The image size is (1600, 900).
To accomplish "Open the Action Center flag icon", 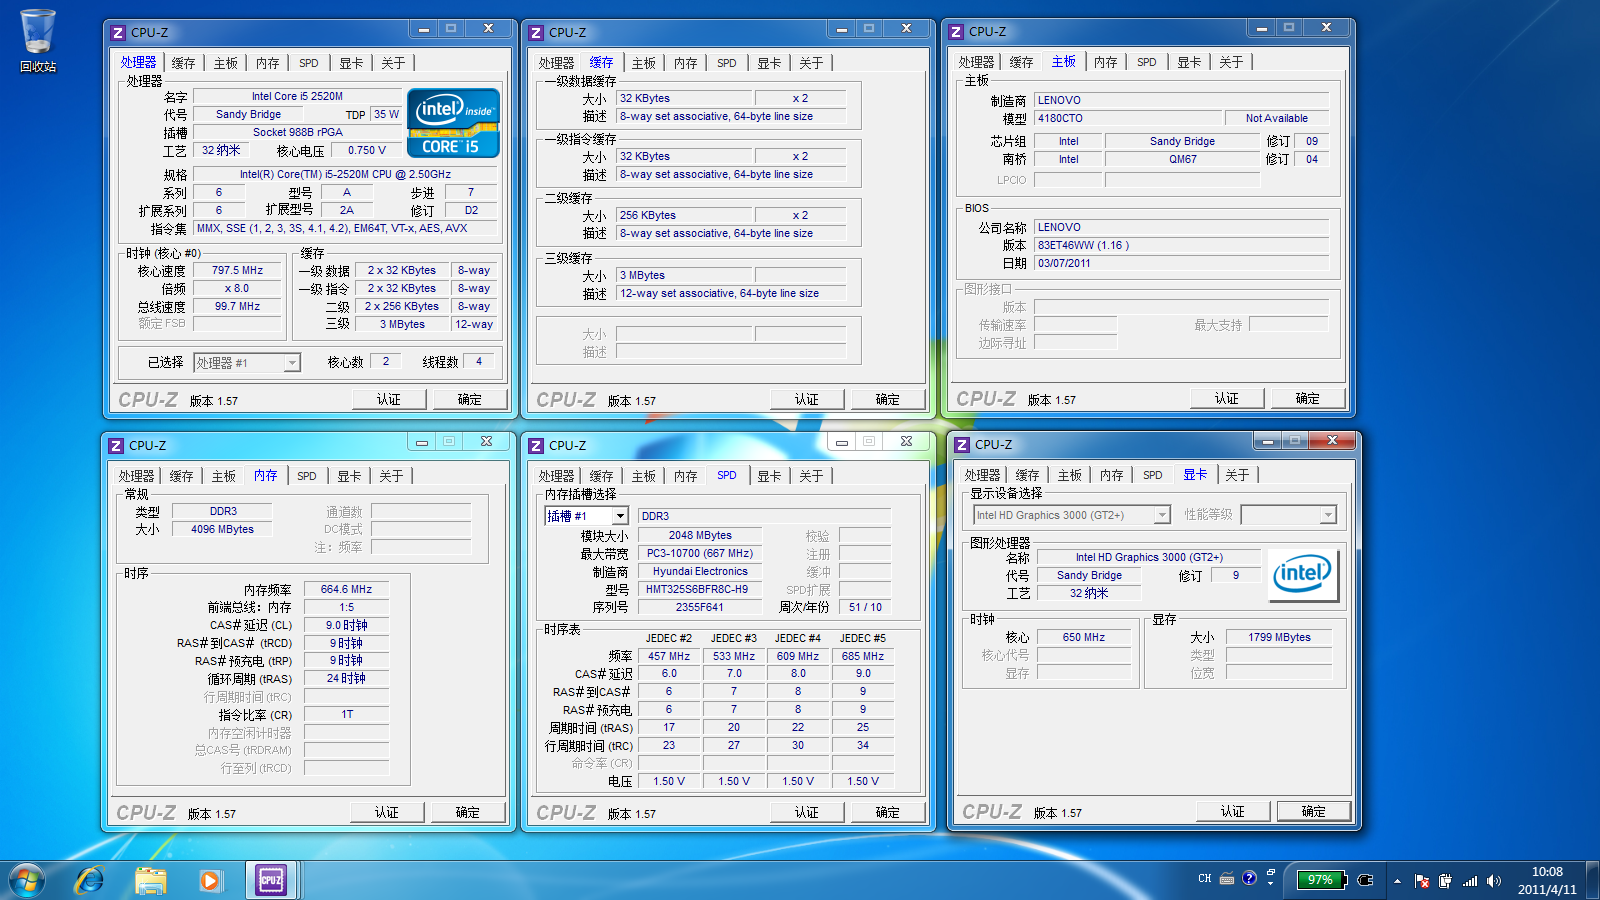I will (1421, 881).
